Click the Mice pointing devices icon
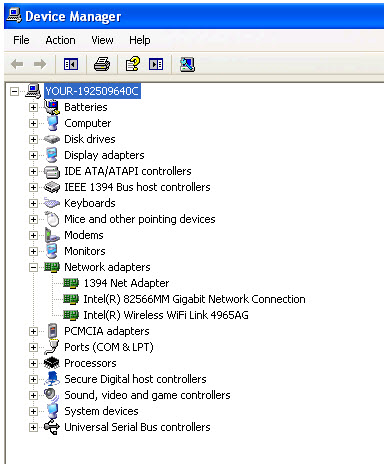 point(52,219)
